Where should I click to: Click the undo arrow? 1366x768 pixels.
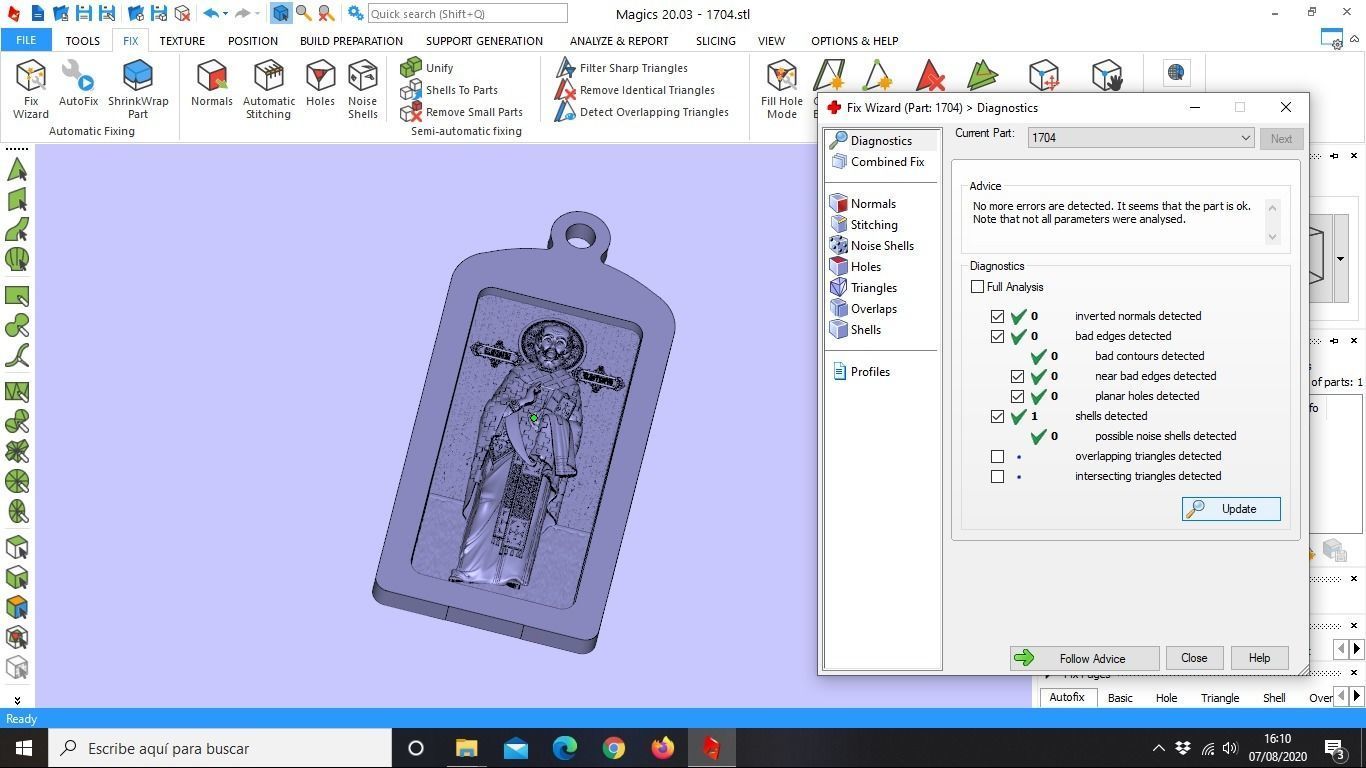(x=210, y=14)
